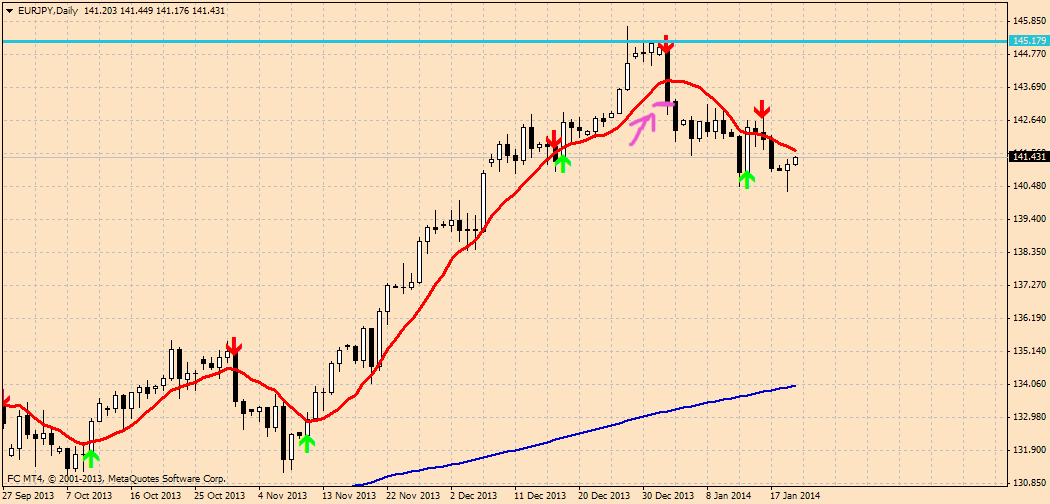Click the 8 Jan 2014 date label

click(x=729, y=496)
